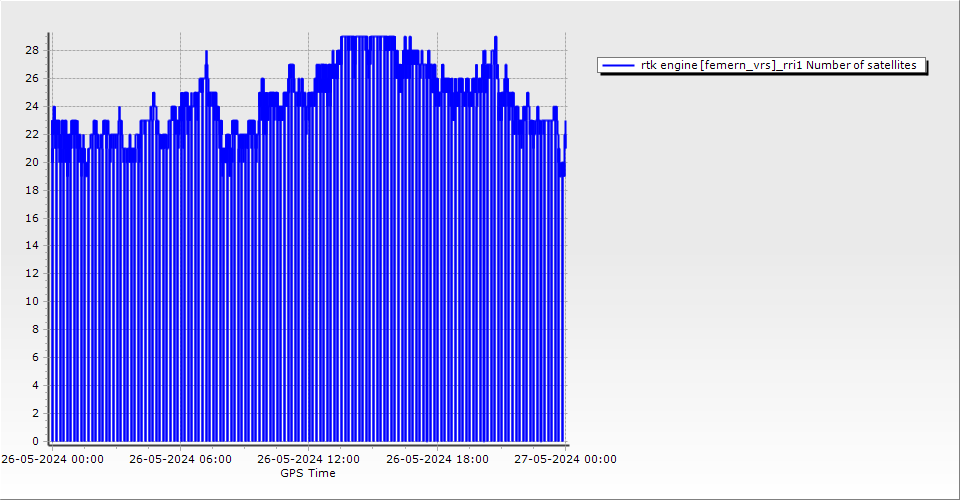Viewport: 960px width, 500px height.
Task: Click the y-axis value 28
Action: coord(32,50)
